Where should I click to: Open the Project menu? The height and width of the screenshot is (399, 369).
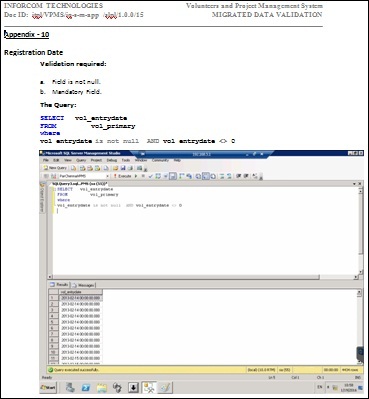pos(96,160)
